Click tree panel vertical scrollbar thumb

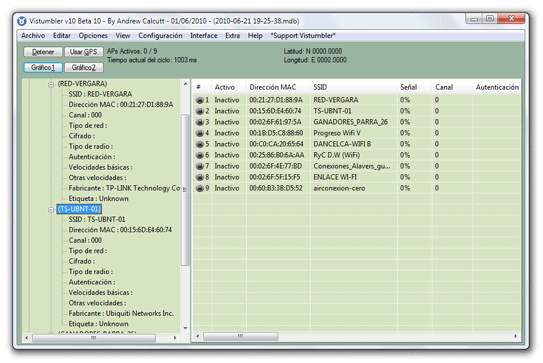tap(185, 190)
